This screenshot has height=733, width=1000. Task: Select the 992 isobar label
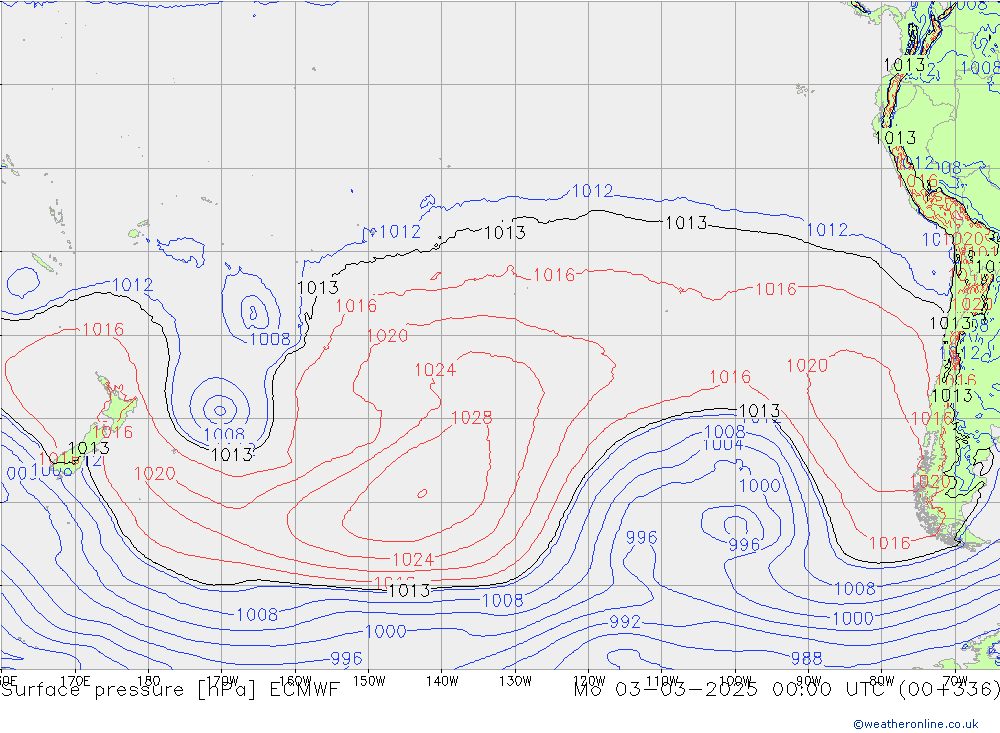pos(624,621)
